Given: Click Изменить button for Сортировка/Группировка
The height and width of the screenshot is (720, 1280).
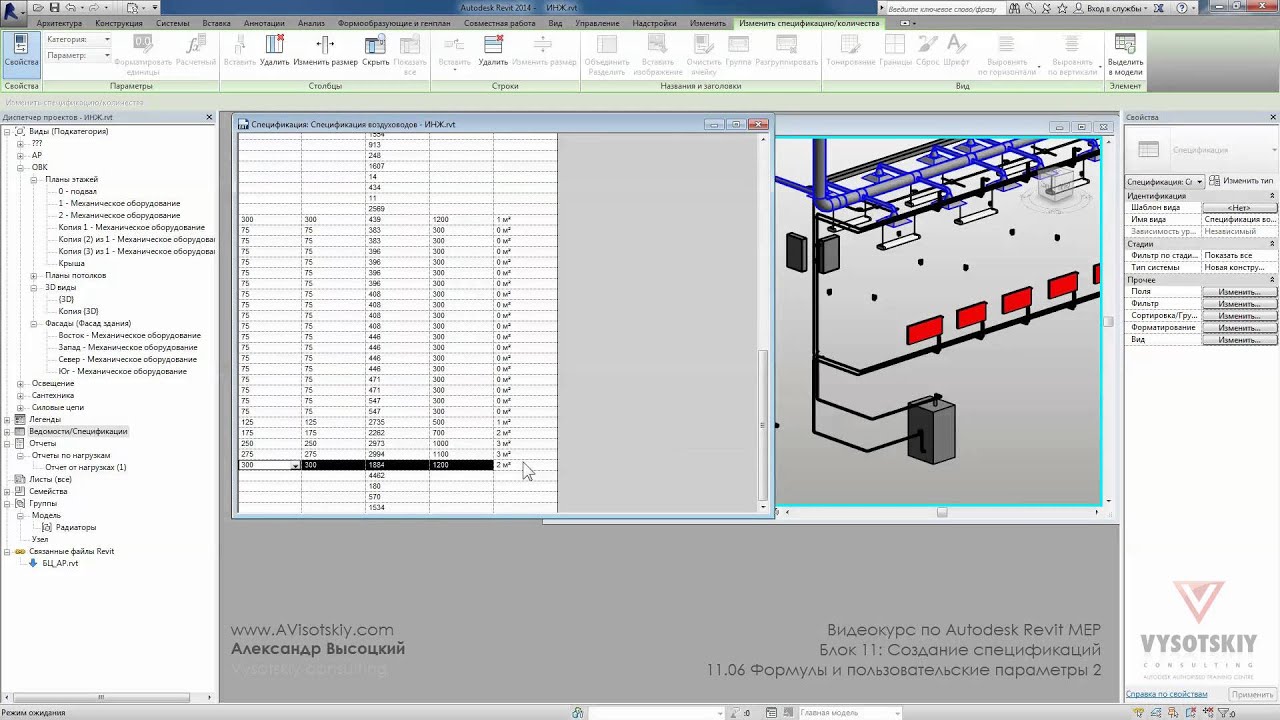Looking at the screenshot, I should click(x=1239, y=316).
